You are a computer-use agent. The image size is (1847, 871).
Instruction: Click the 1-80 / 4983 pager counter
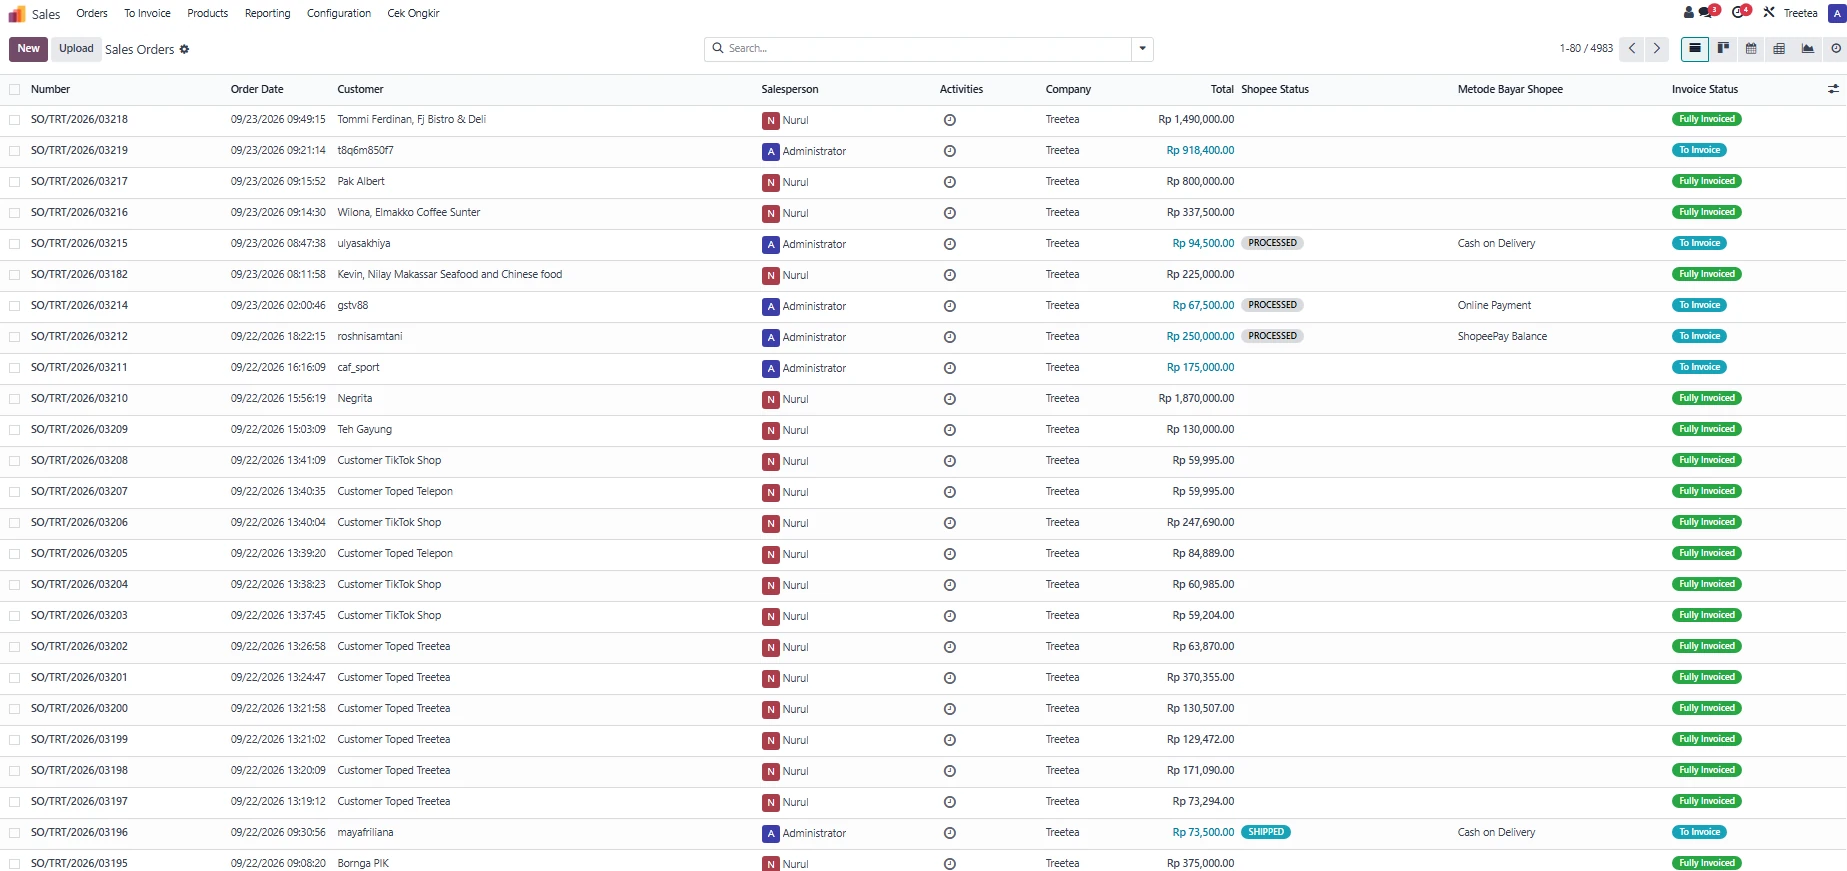pyautogui.click(x=1586, y=48)
